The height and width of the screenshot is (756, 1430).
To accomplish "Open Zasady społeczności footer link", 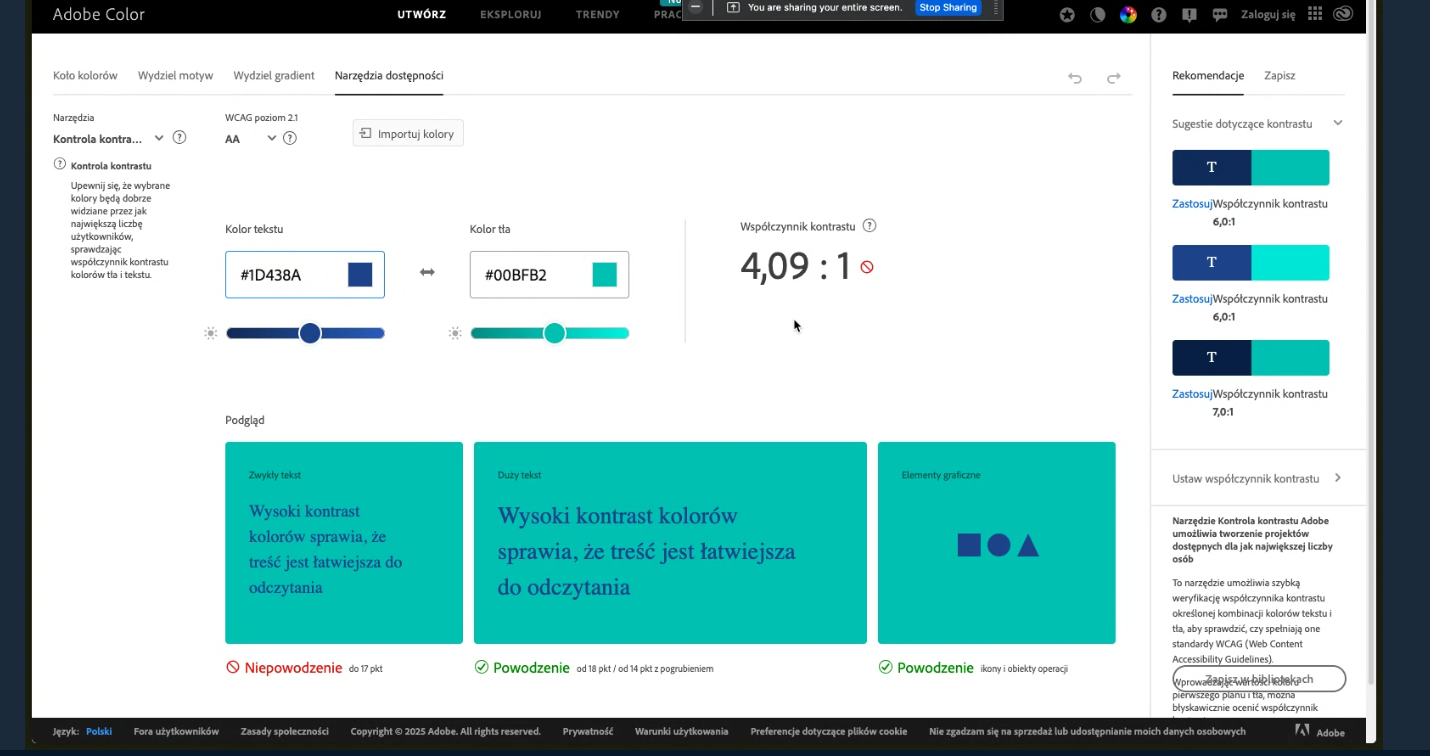I will [x=285, y=731].
